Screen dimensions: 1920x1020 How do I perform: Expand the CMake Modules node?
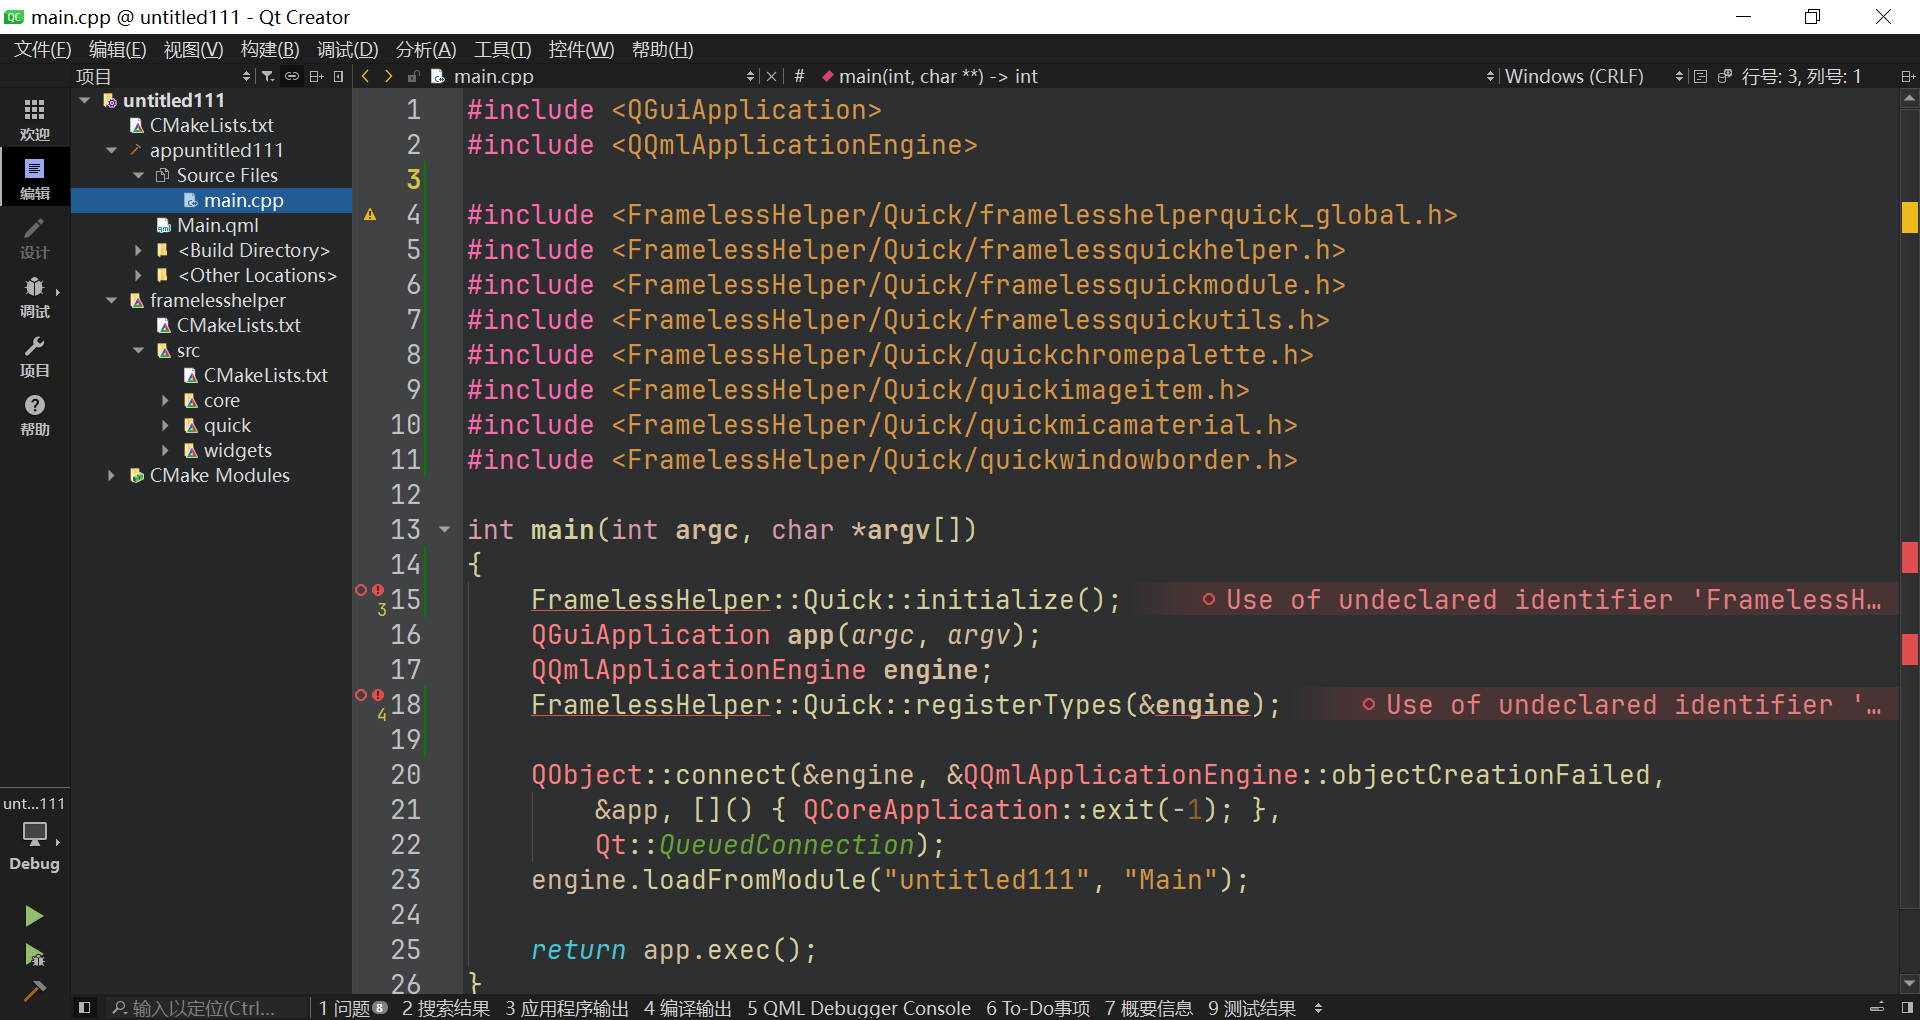coord(111,475)
